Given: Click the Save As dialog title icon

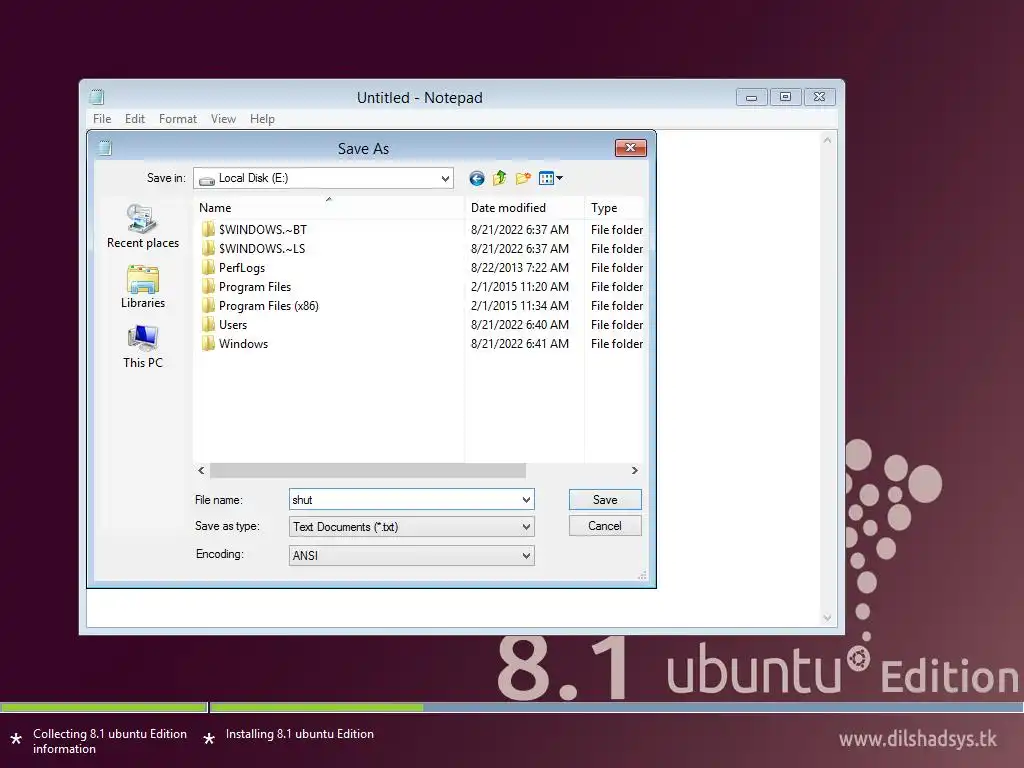Looking at the screenshot, I should 105,148.
